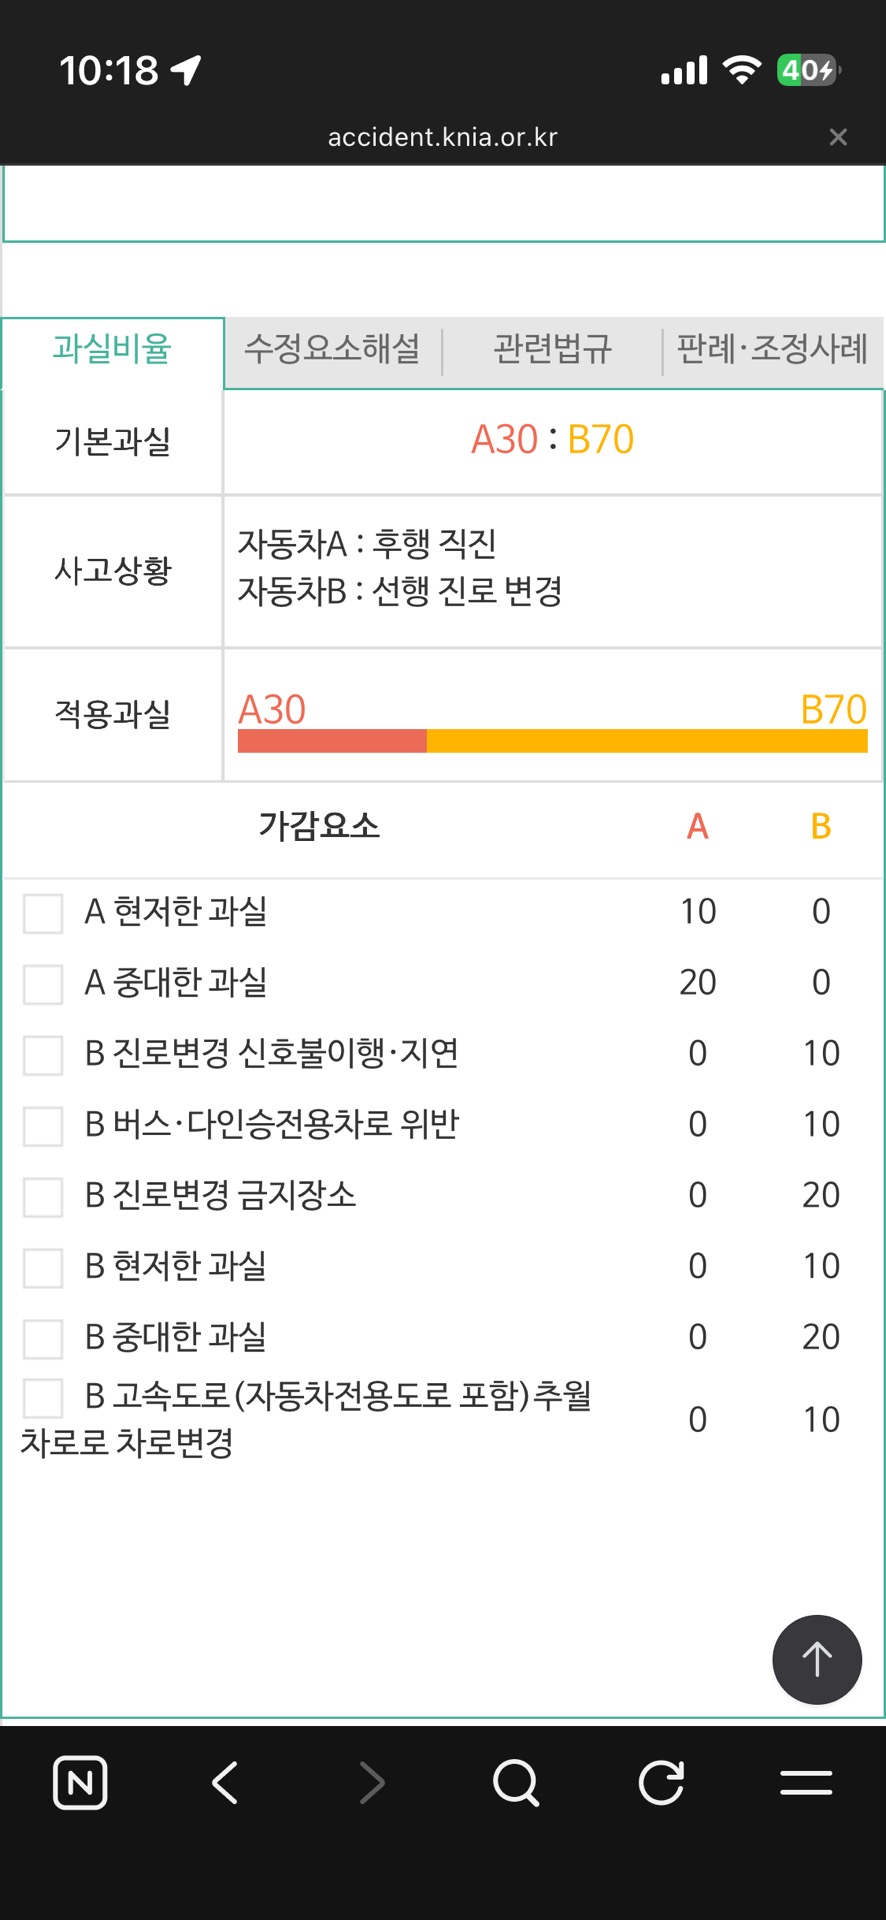Click the orange B70 fault bar
The image size is (886, 1920).
[647, 741]
